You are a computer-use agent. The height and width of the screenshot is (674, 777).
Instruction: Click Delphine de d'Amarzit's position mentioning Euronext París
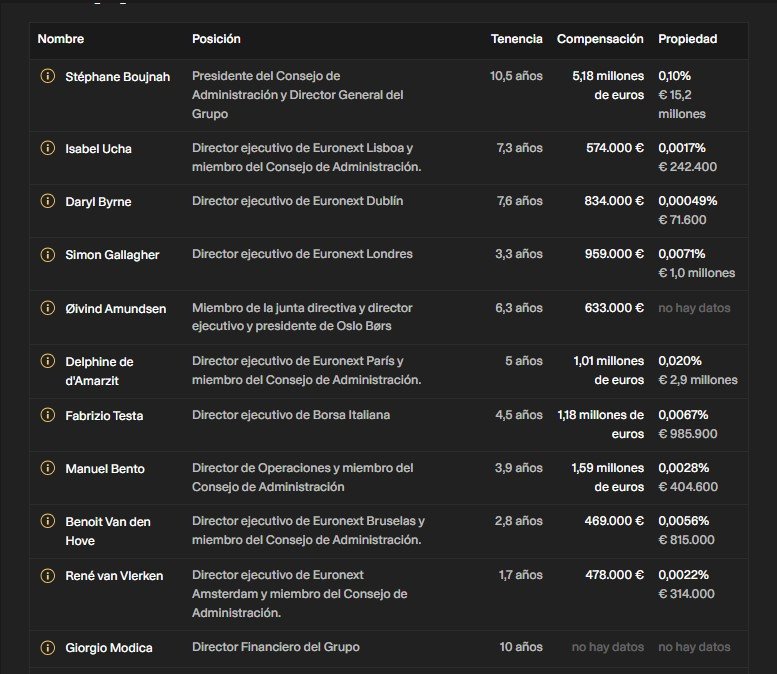click(x=306, y=370)
